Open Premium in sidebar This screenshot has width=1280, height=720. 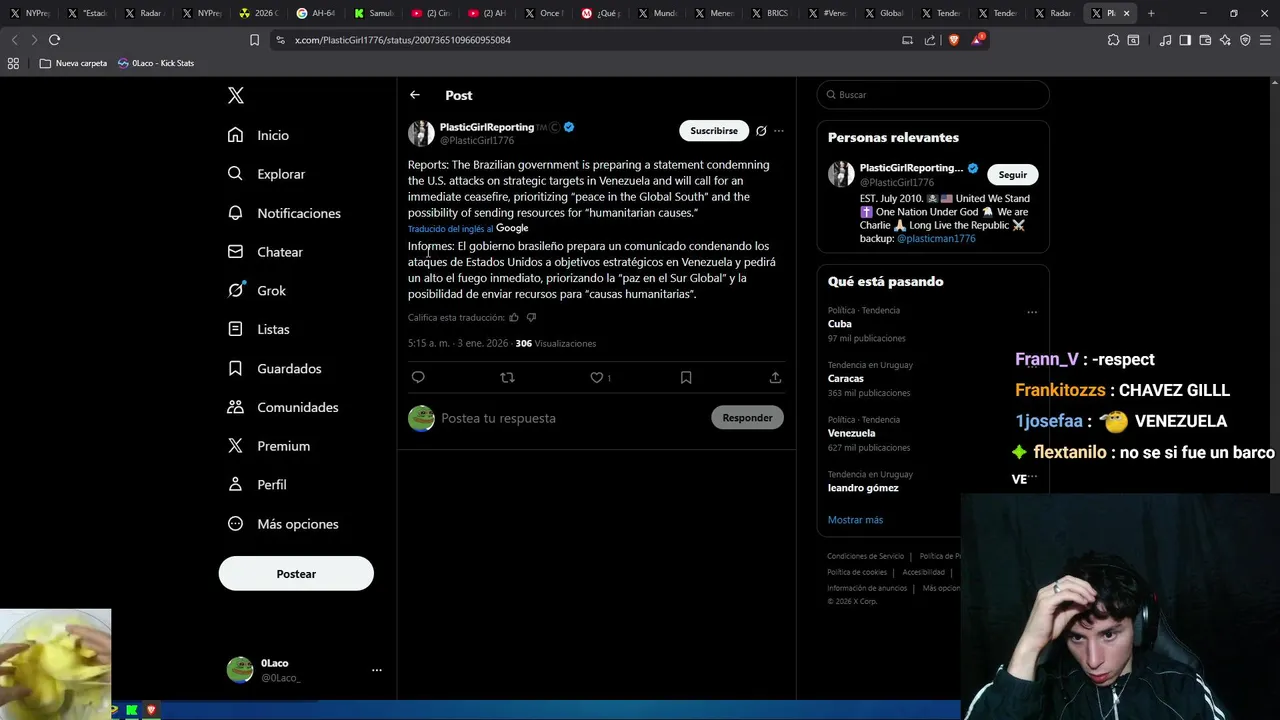point(269,446)
